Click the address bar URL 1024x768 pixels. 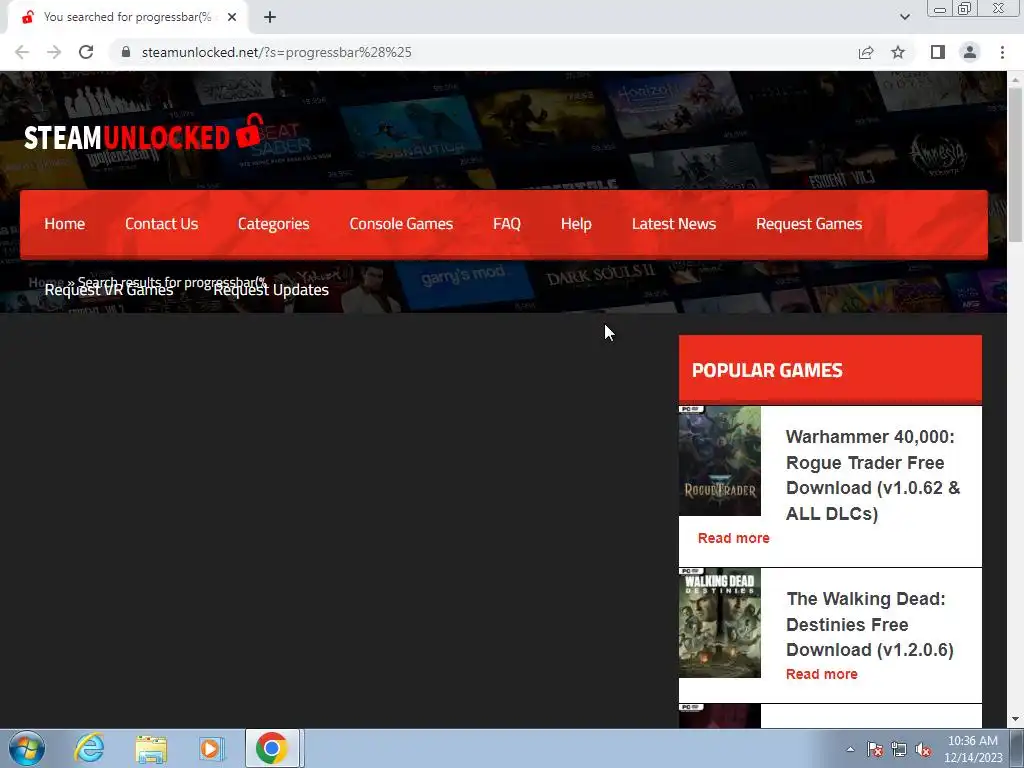[276, 52]
